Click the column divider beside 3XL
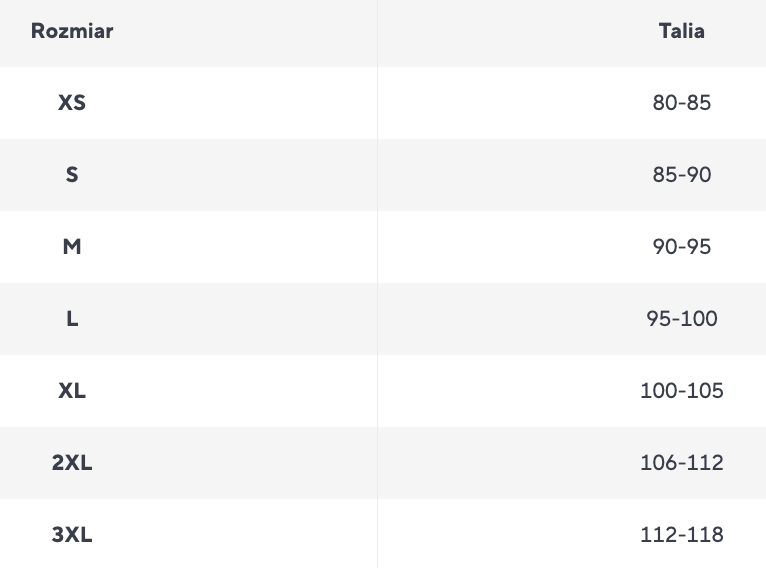The height and width of the screenshot is (568, 766). point(377,533)
